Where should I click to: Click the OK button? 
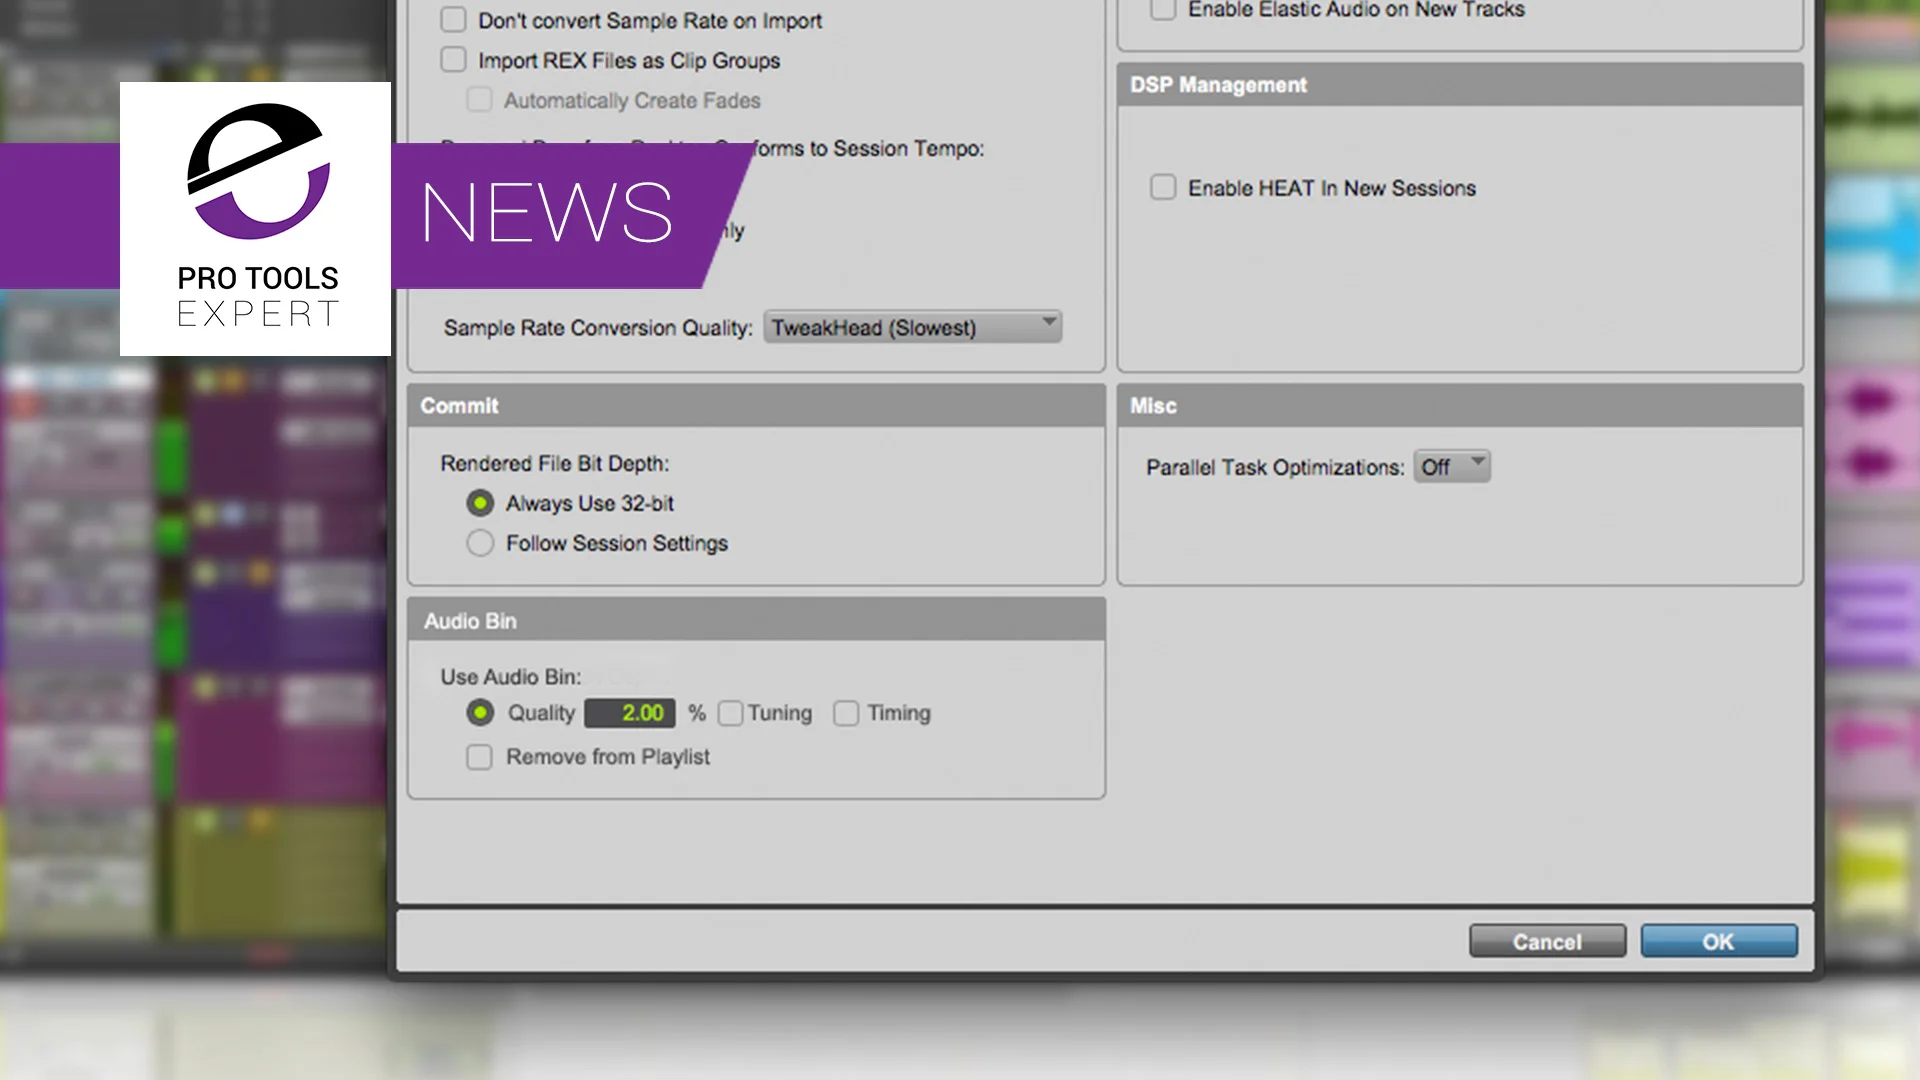click(x=1718, y=941)
